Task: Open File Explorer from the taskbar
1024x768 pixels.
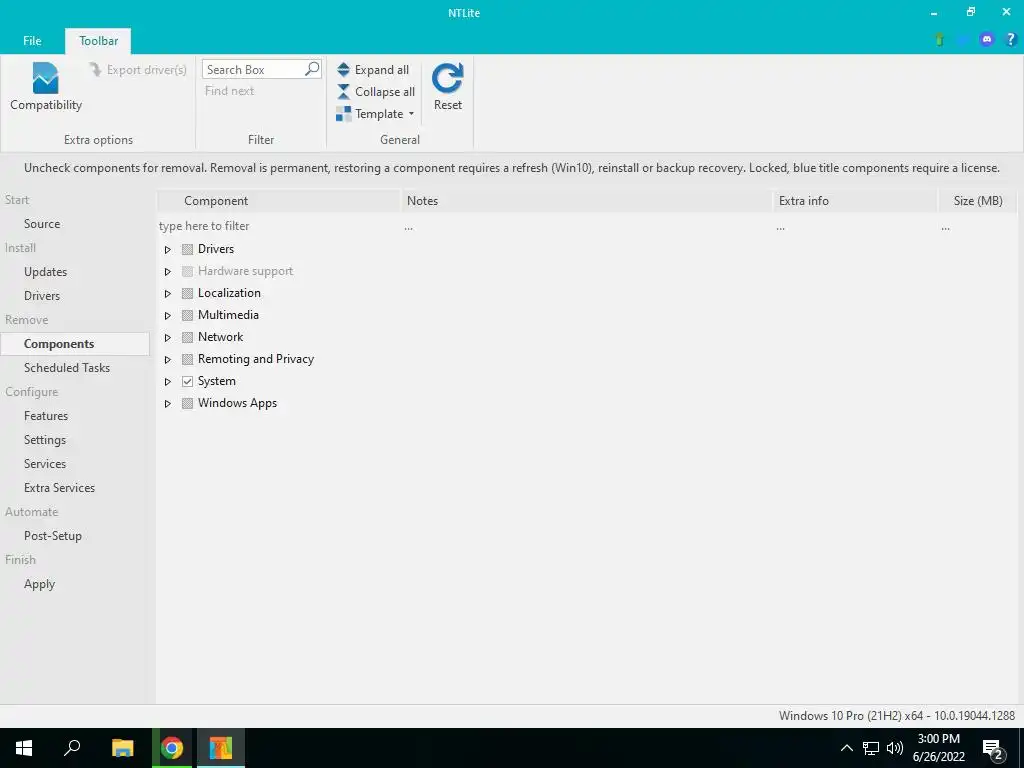Action: click(x=122, y=748)
